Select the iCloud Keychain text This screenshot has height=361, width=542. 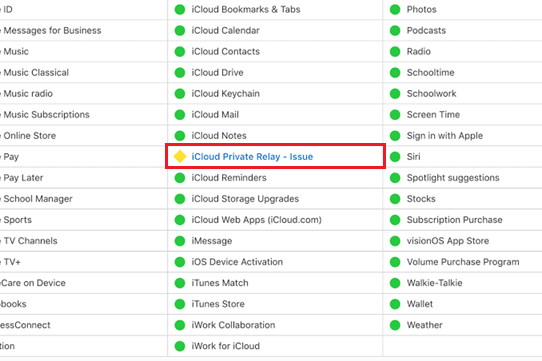point(225,94)
